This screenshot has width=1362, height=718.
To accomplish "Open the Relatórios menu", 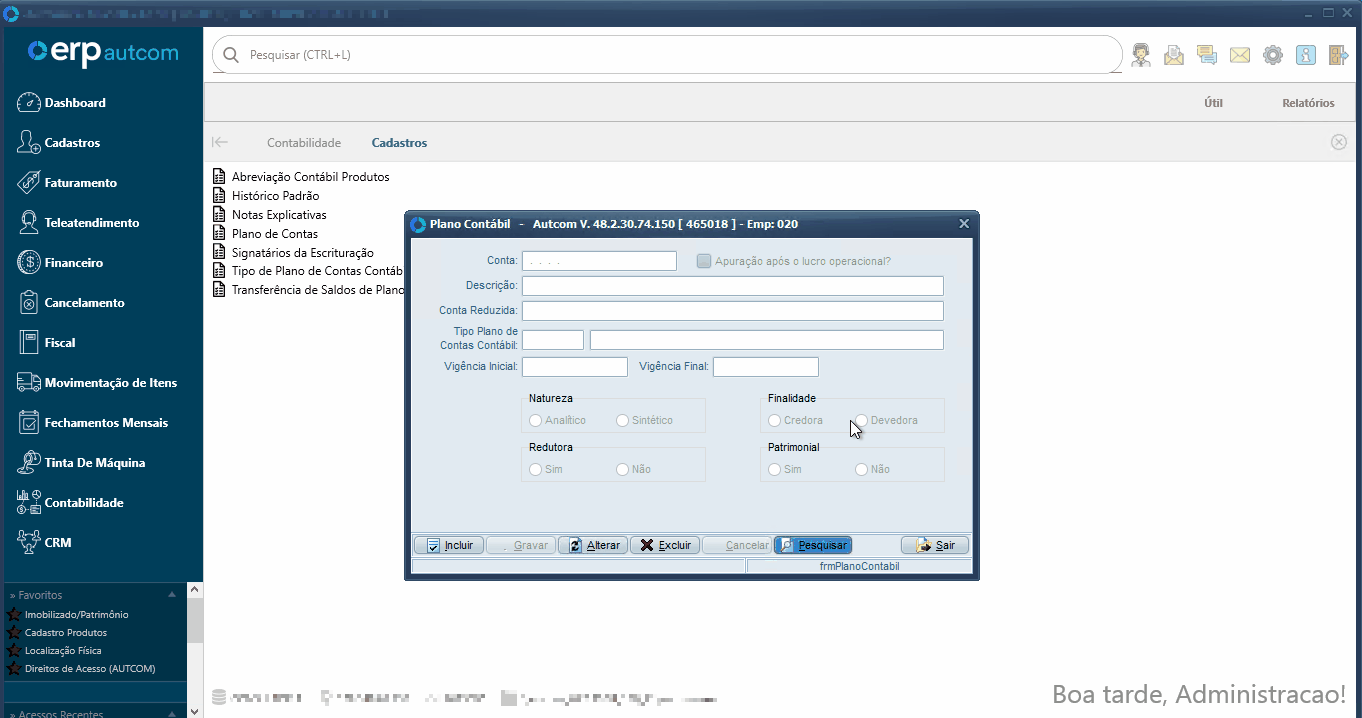I will pyautogui.click(x=1308, y=103).
